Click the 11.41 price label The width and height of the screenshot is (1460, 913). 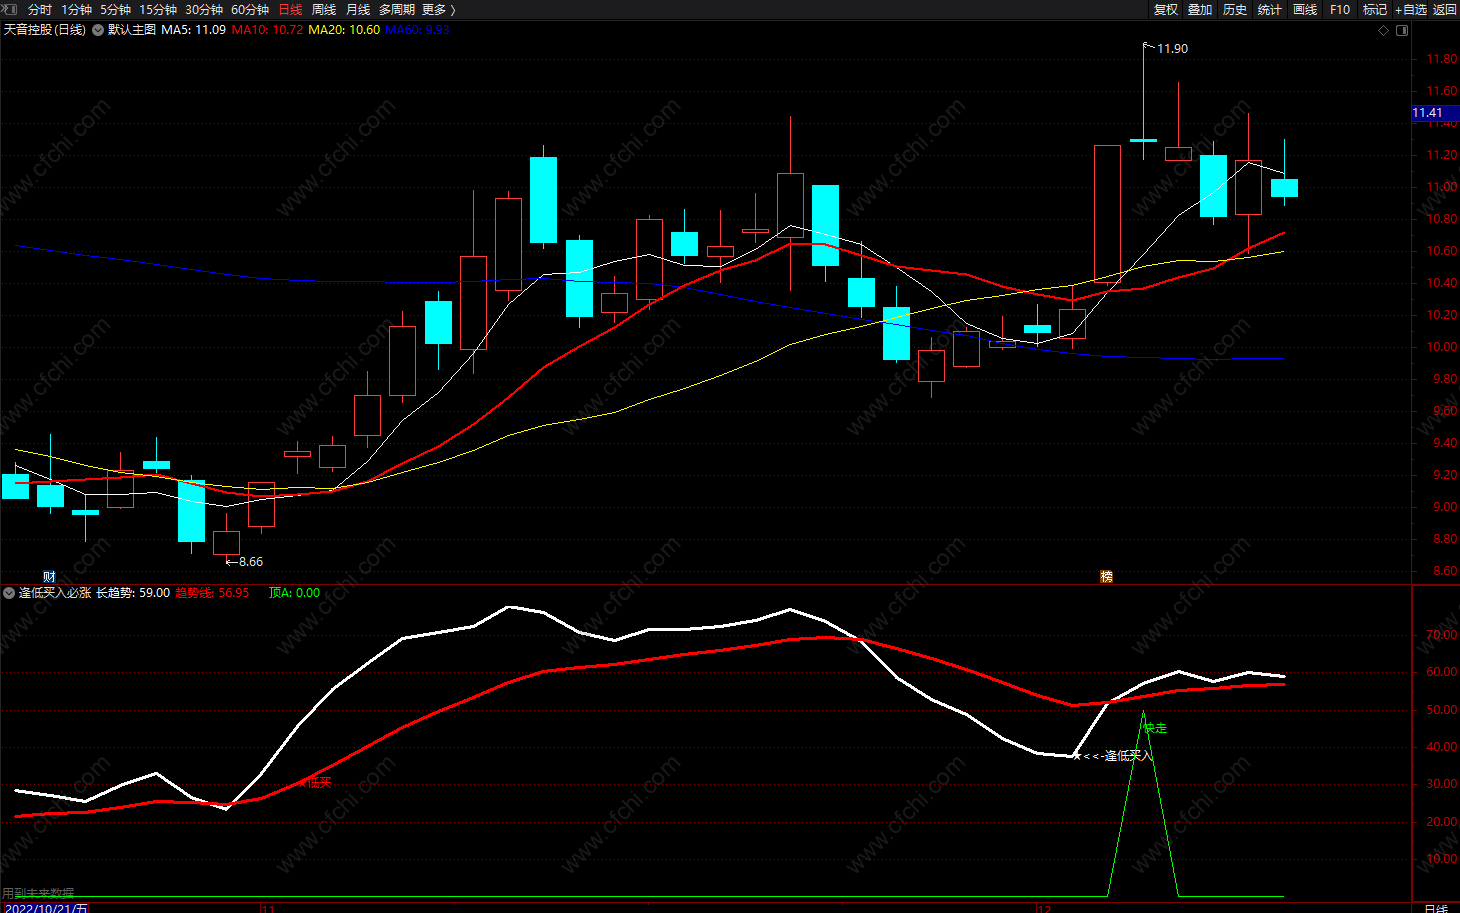tap(1429, 113)
